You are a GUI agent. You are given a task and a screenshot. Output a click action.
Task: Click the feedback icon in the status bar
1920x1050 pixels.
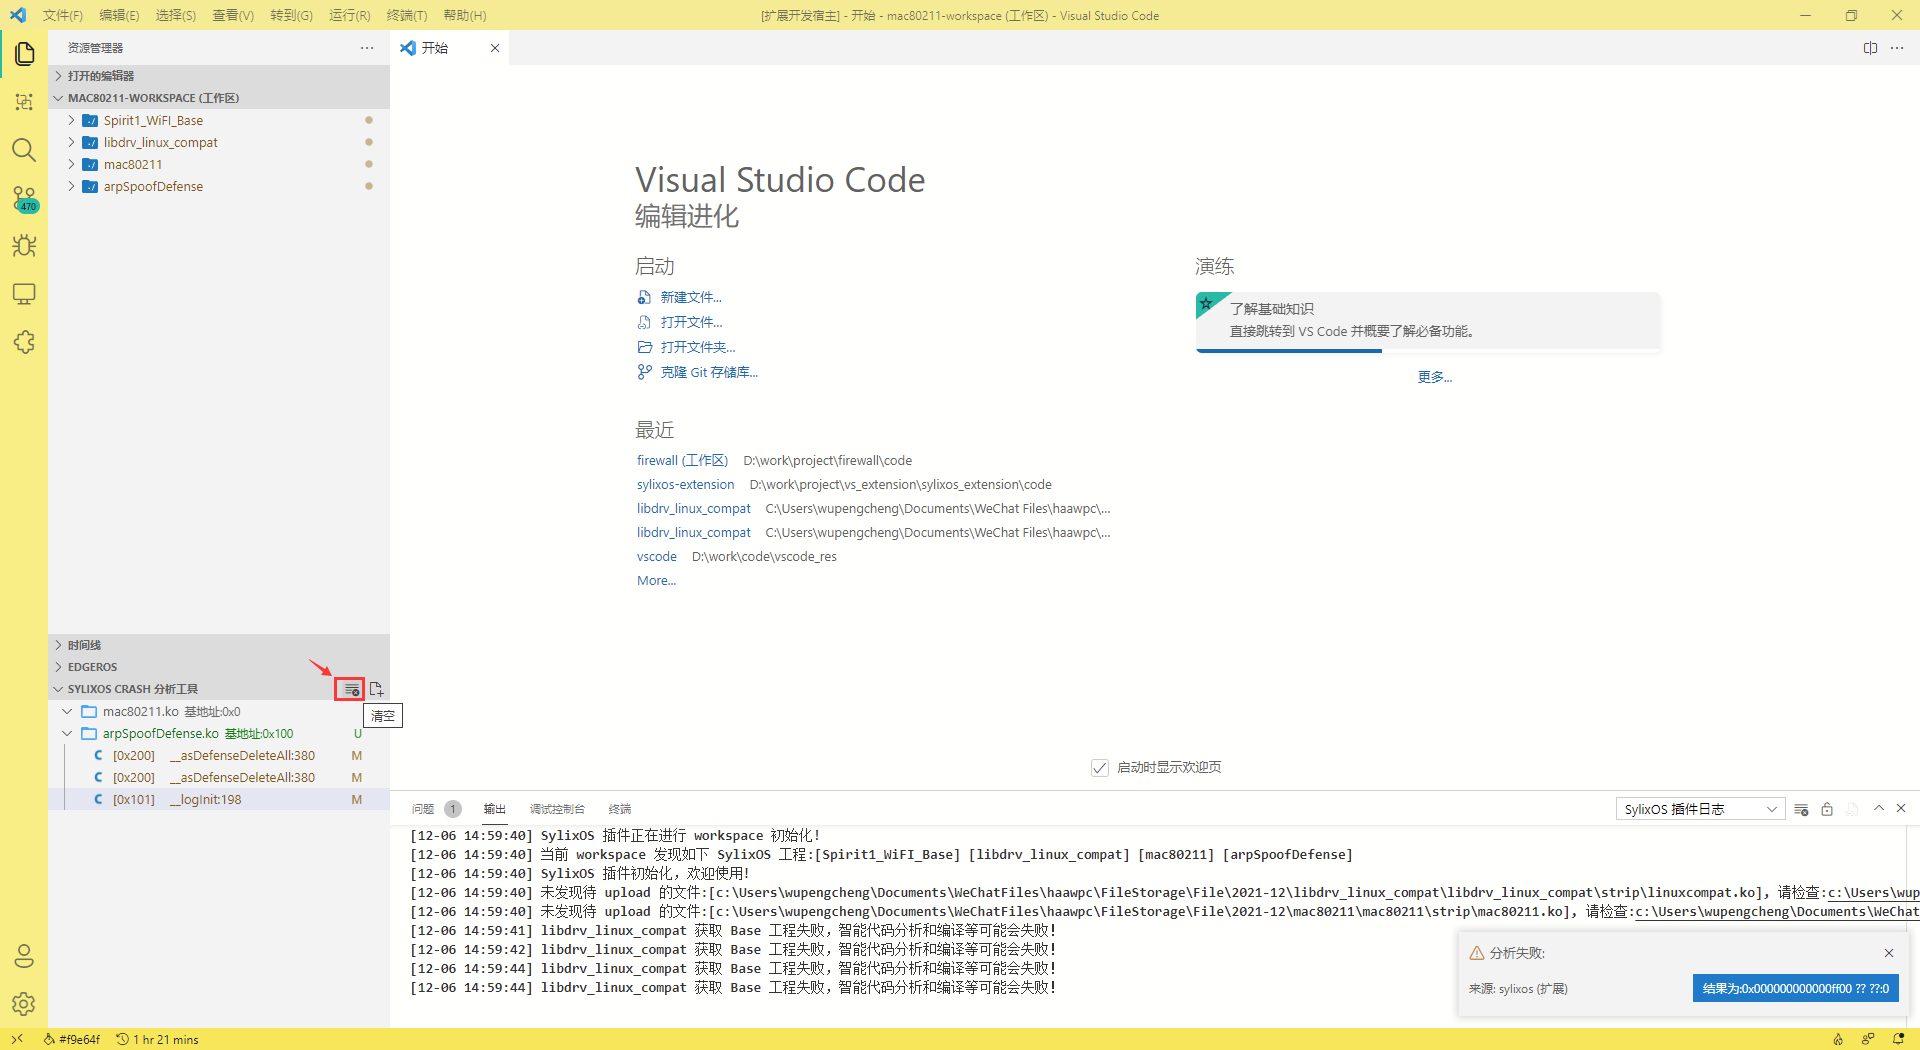pos(1868,1039)
